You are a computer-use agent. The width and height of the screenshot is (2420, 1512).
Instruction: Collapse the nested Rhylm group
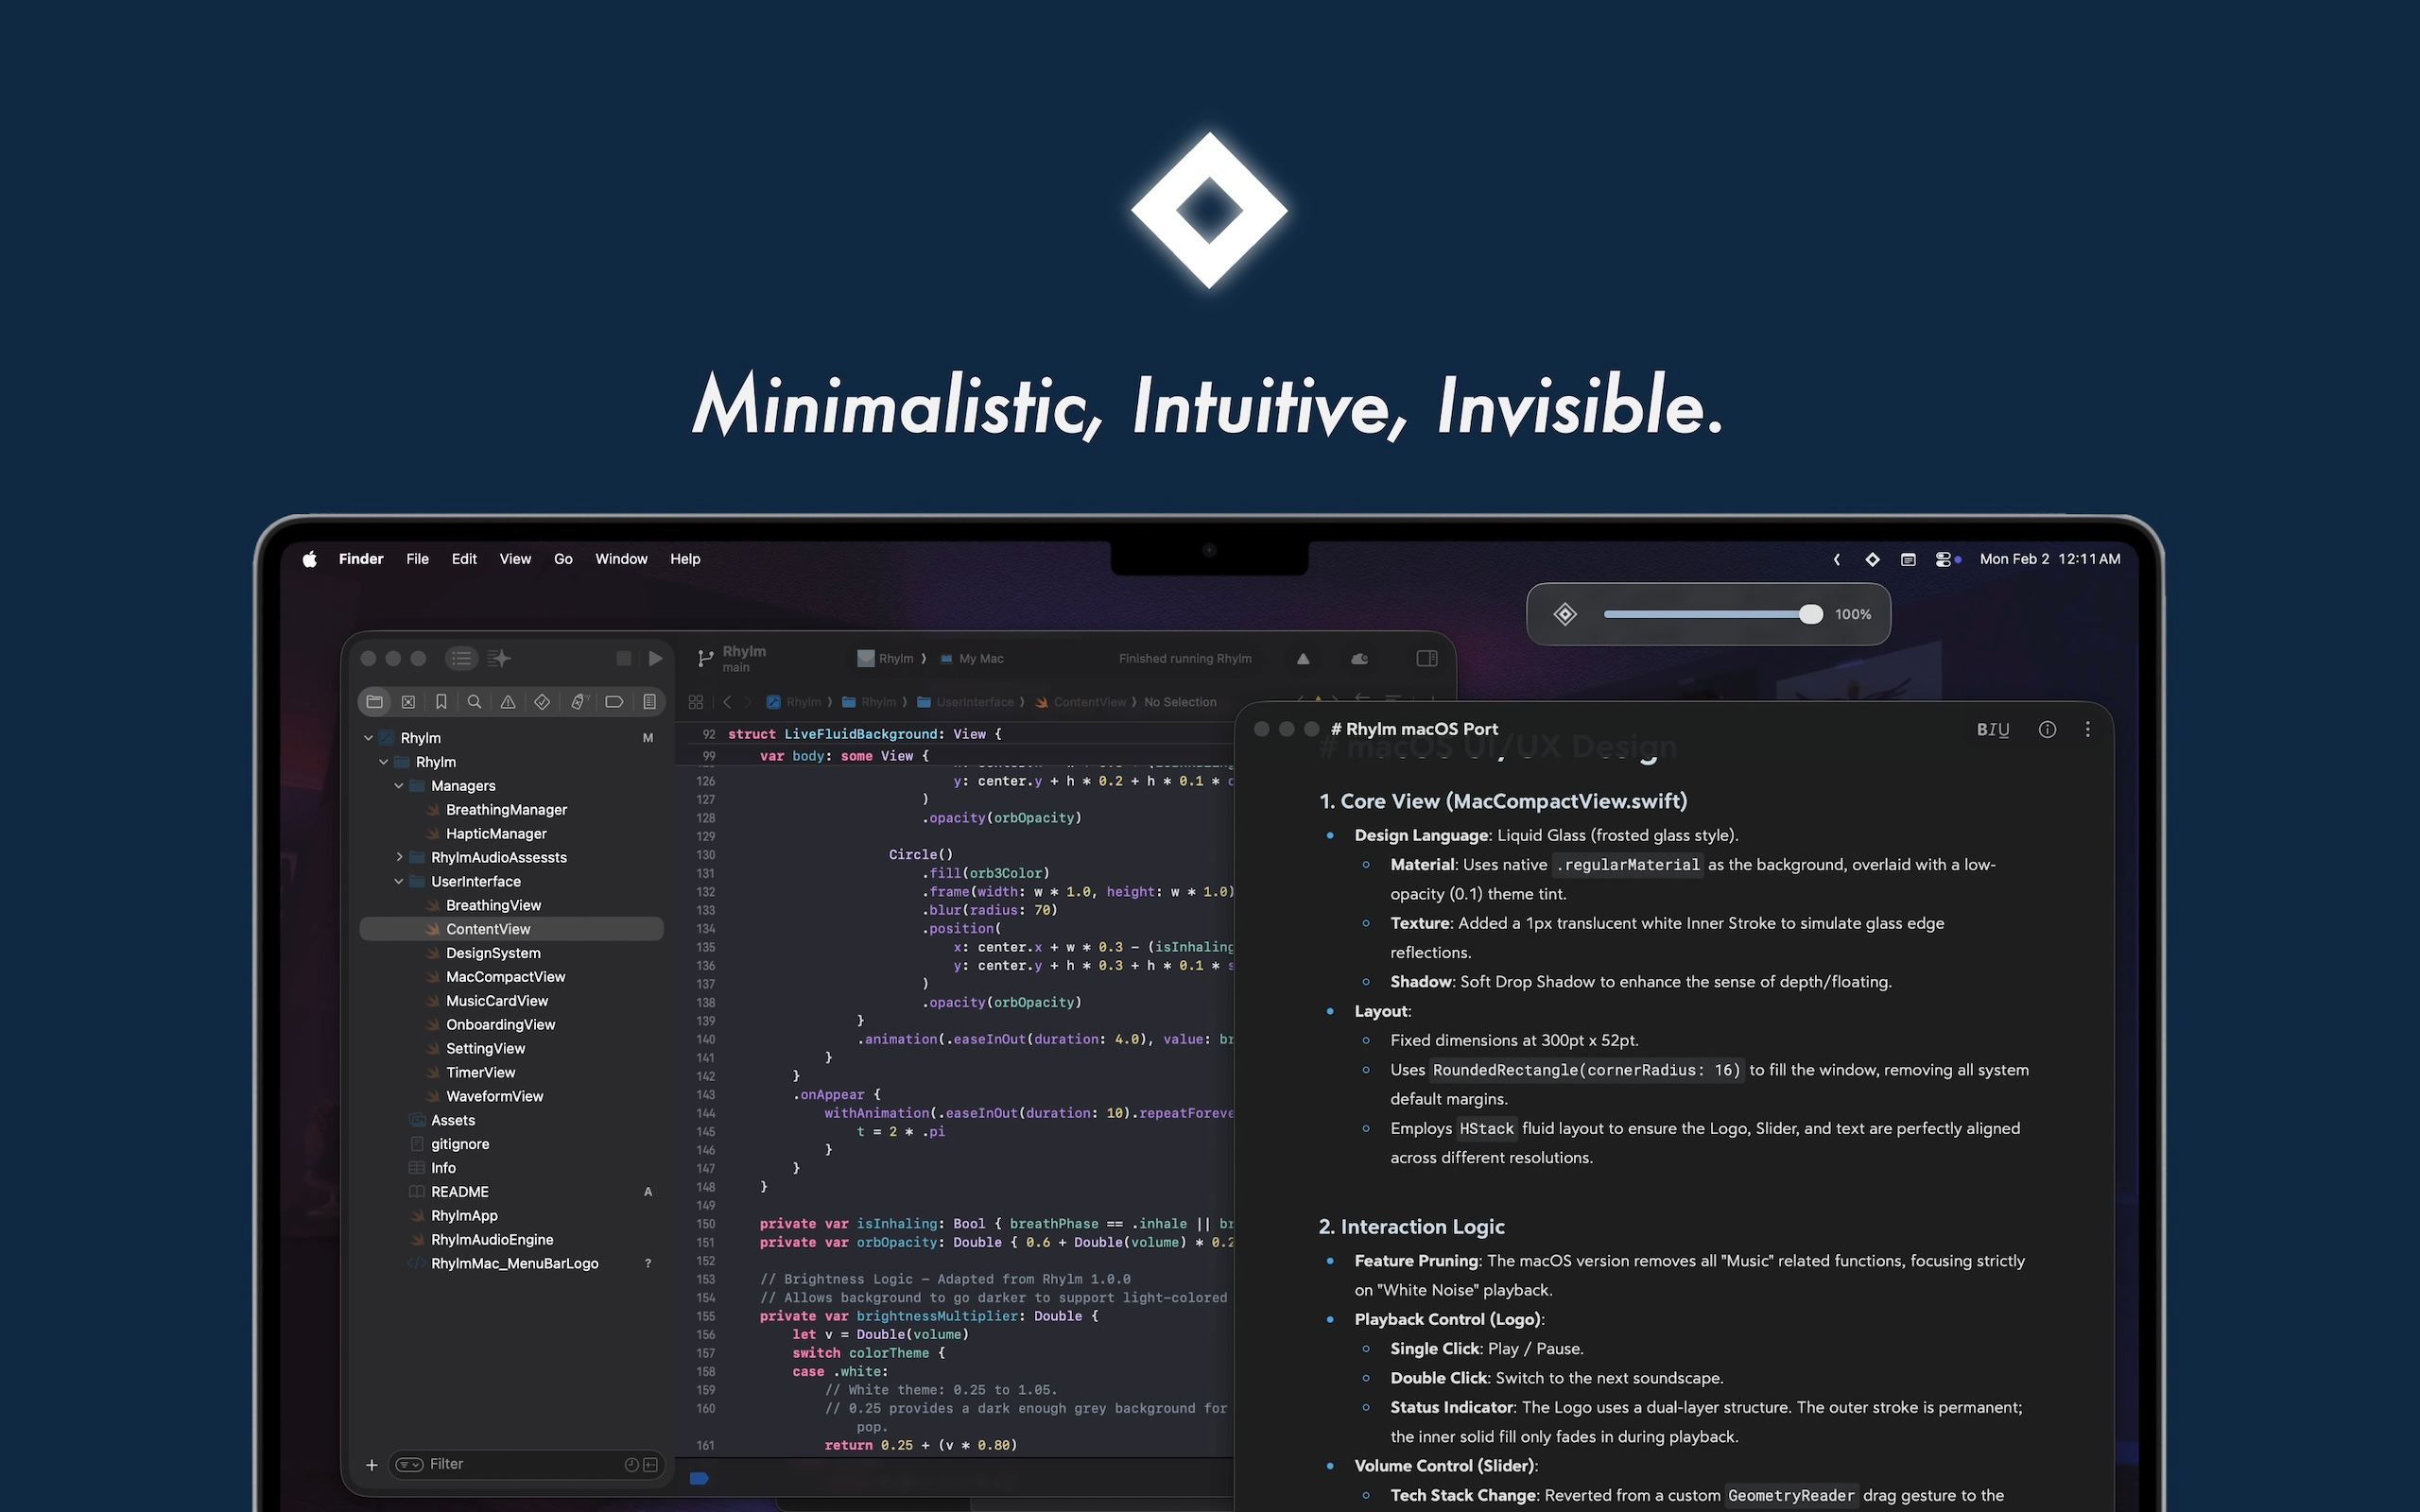(x=383, y=762)
